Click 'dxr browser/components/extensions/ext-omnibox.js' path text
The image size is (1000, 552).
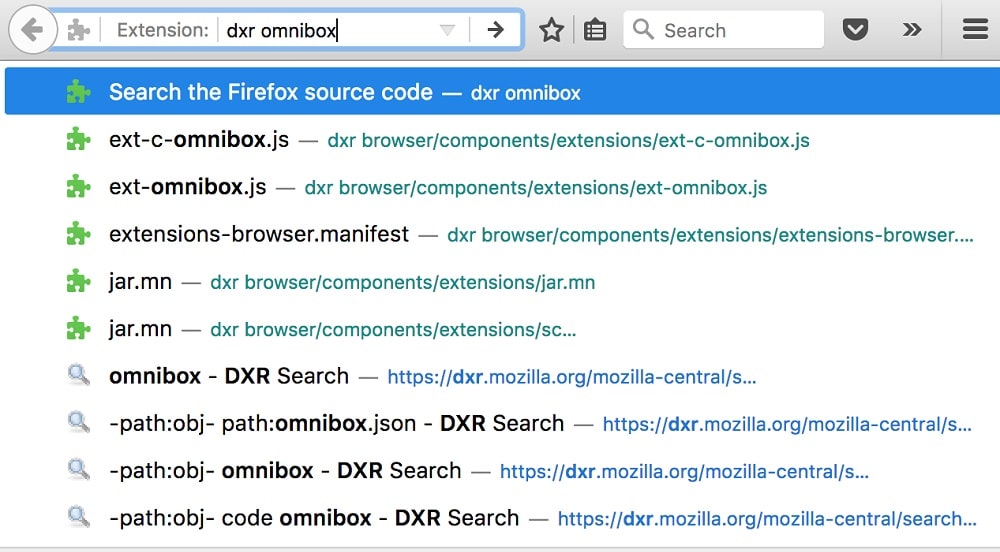(x=536, y=187)
